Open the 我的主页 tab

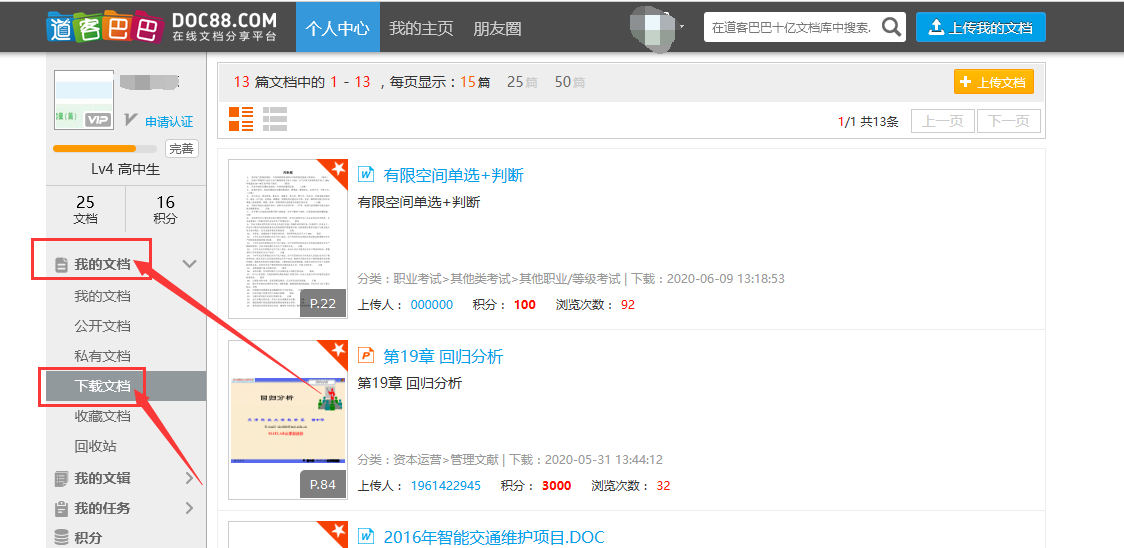point(420,28)
